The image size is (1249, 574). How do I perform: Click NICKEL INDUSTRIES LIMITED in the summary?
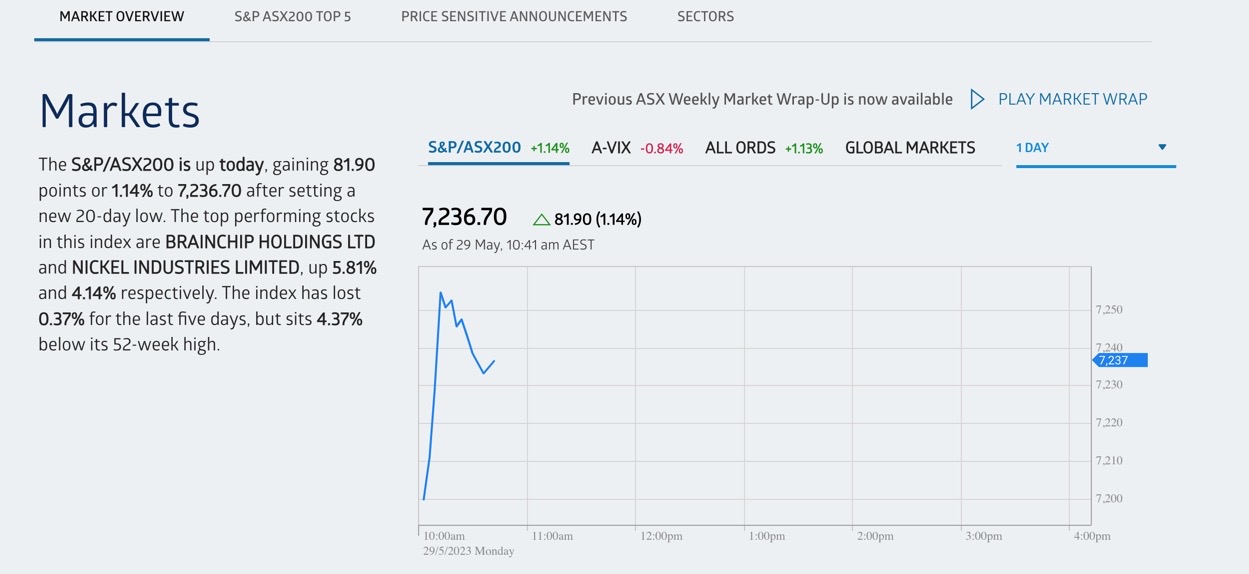tap(186, 268)
